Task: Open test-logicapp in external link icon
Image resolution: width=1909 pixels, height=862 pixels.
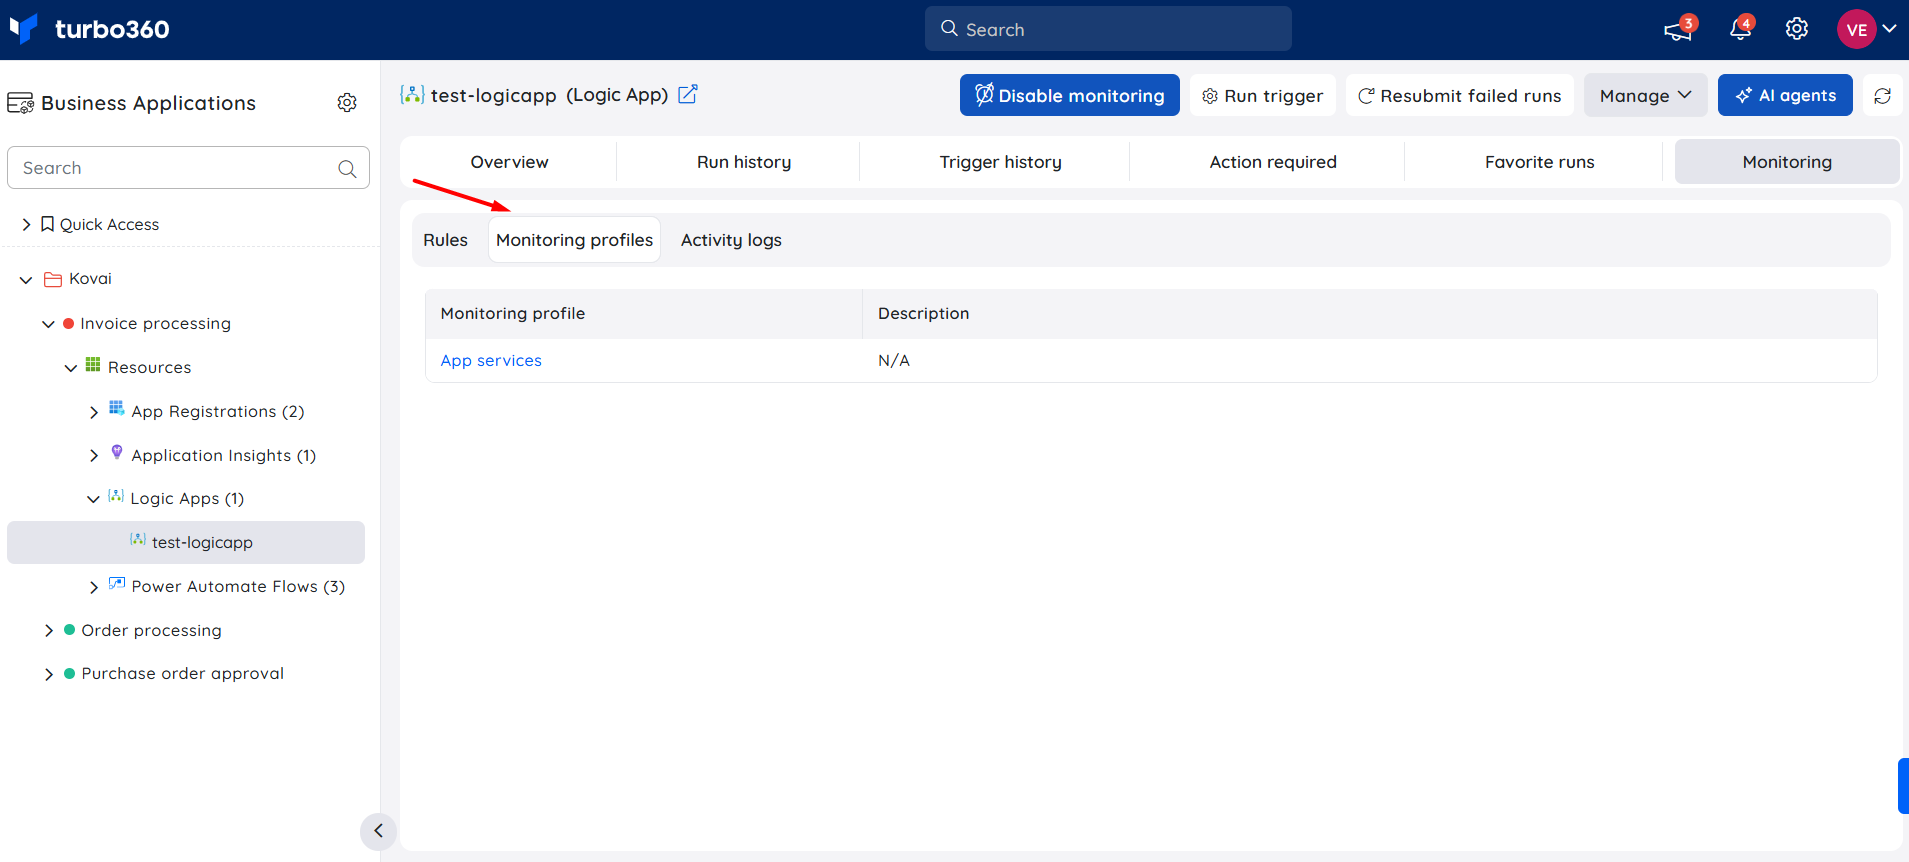Action: pyautogui.click(x=688, y=94)
